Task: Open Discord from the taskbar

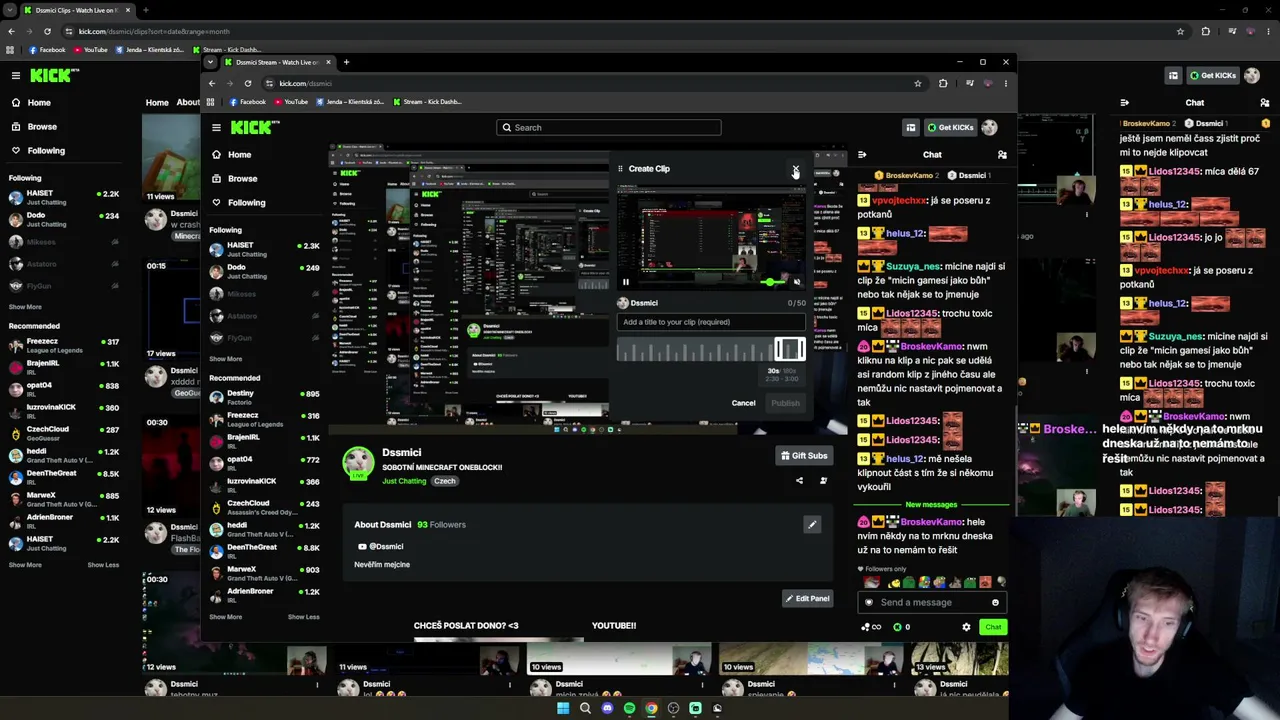Action: point(607,708)
